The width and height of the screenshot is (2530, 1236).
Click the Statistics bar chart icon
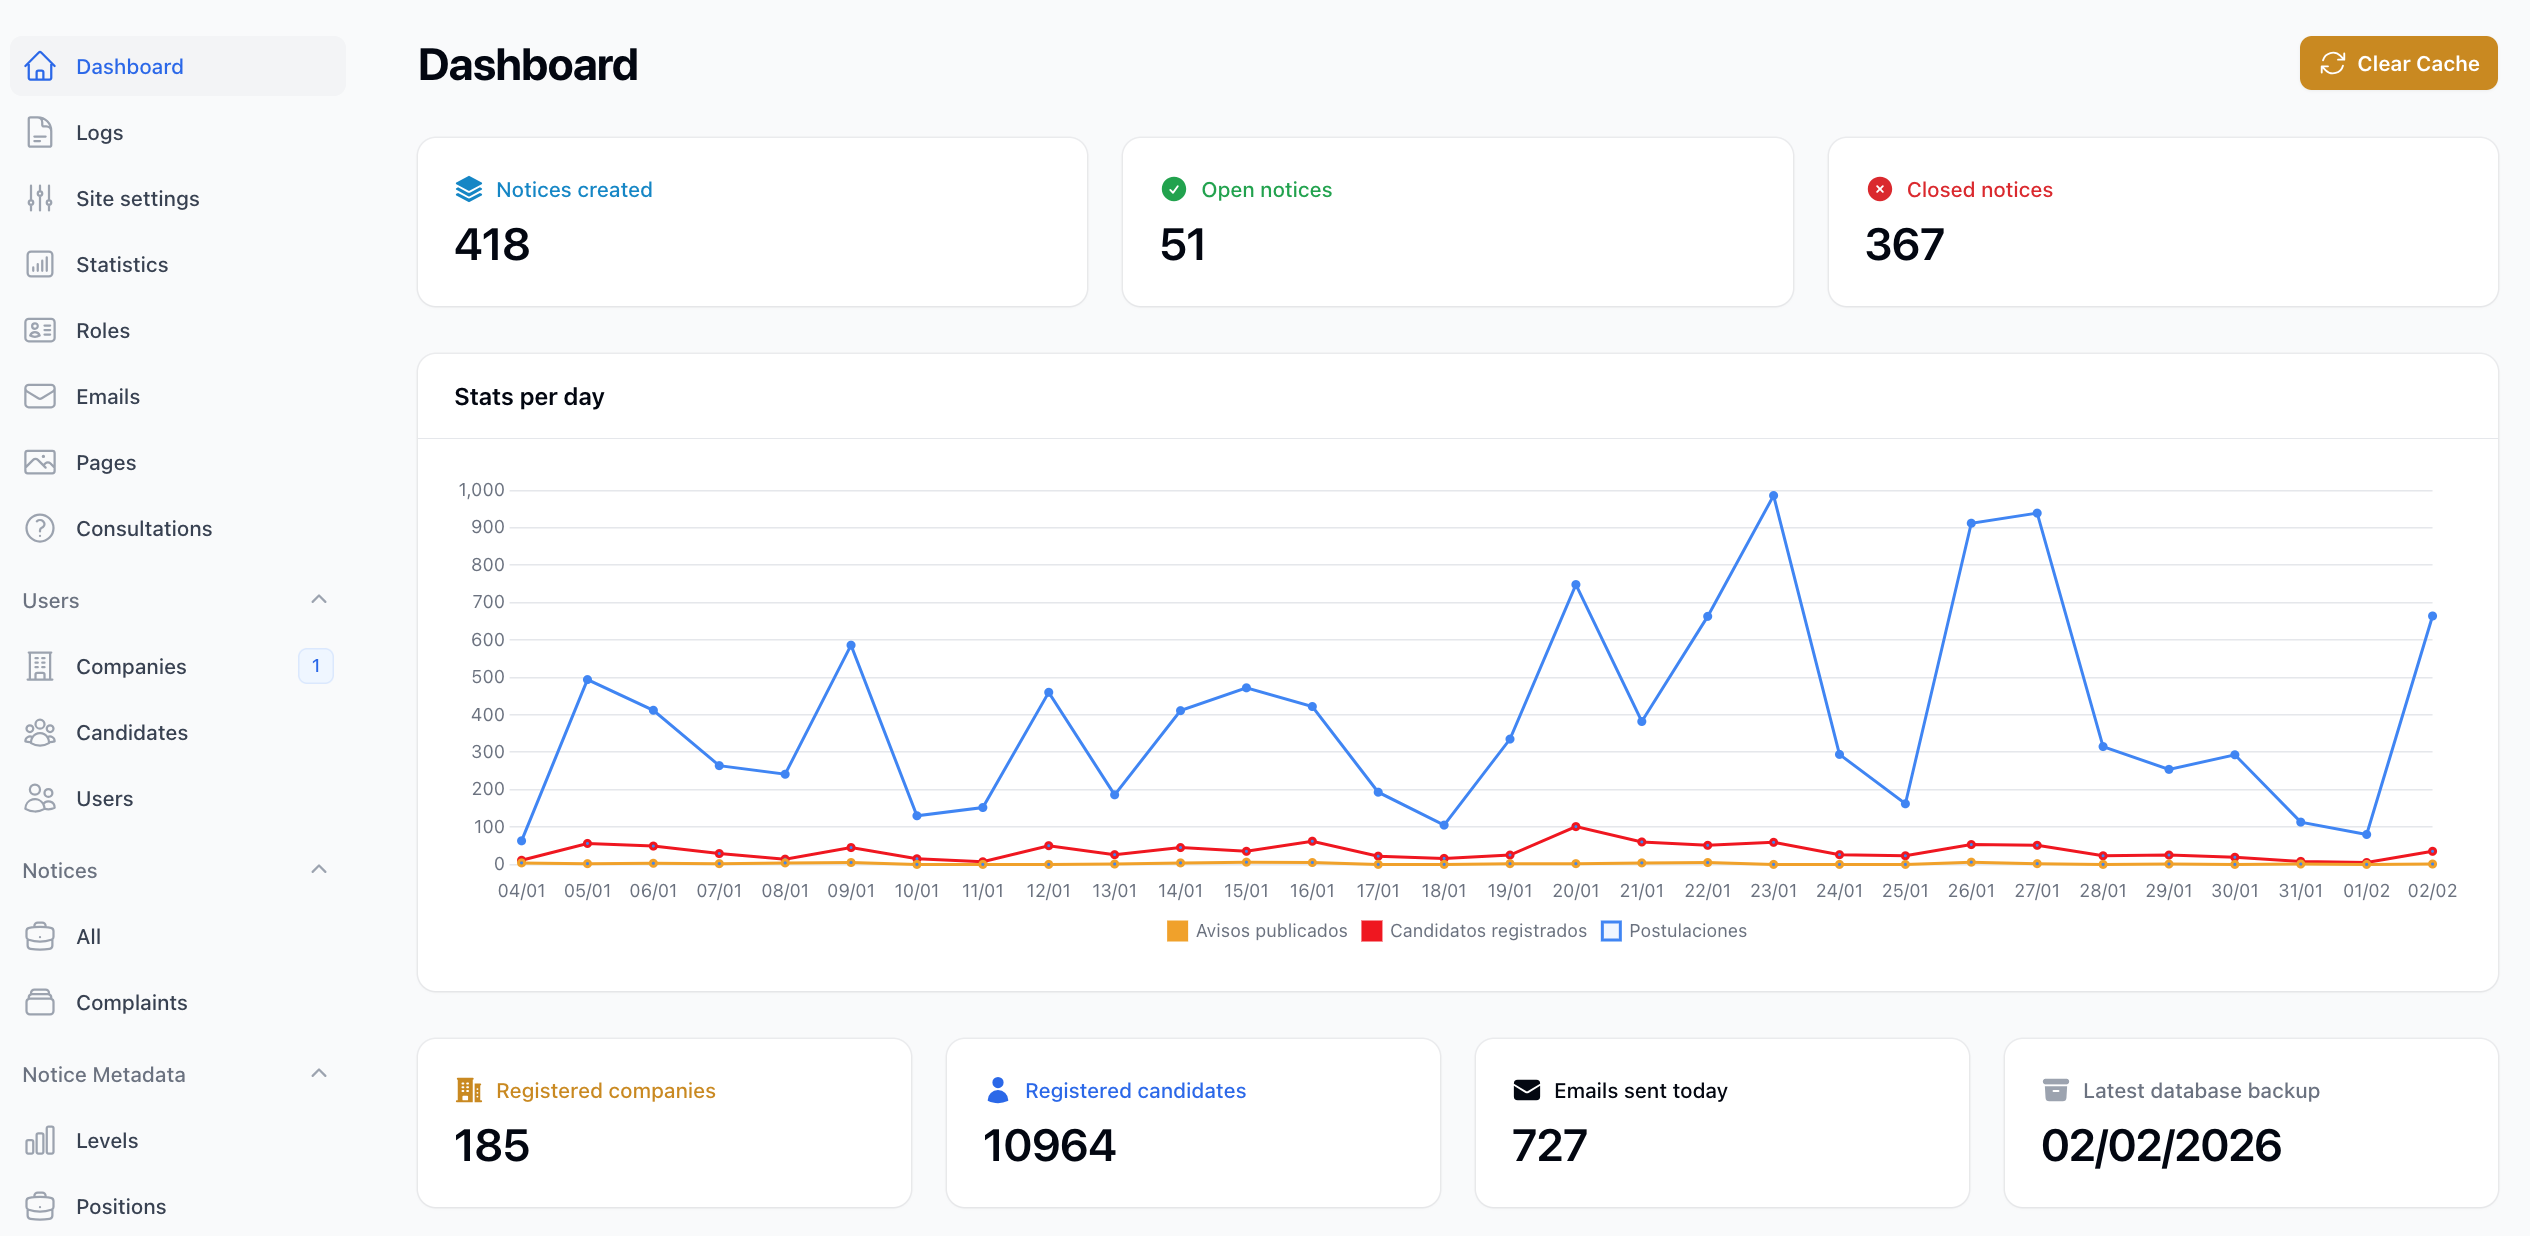pos(40,264)
